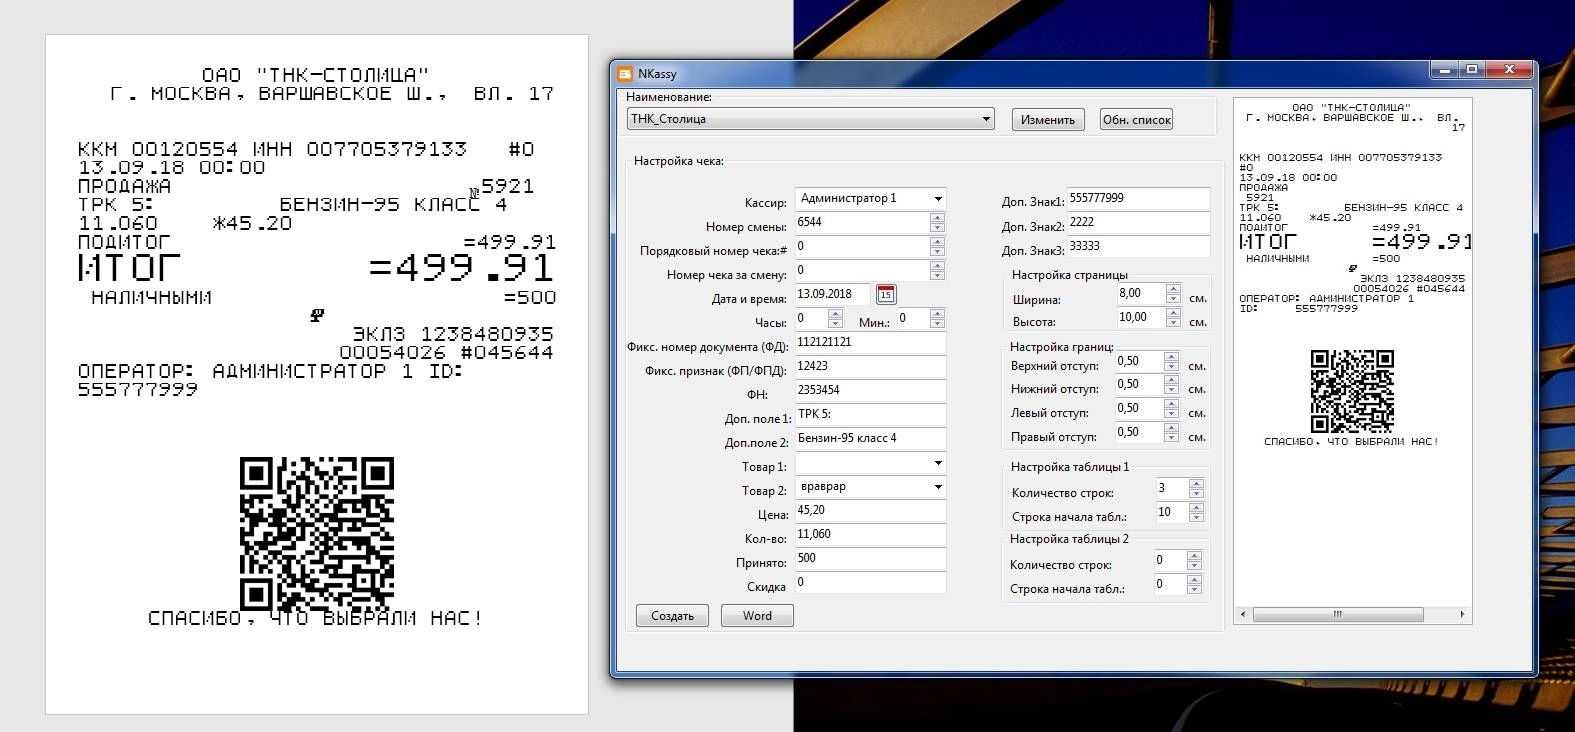Click the Цена field with 45,20
Image resolution: width=1575 pixels, height=732 pixels.
pos(871,511)
